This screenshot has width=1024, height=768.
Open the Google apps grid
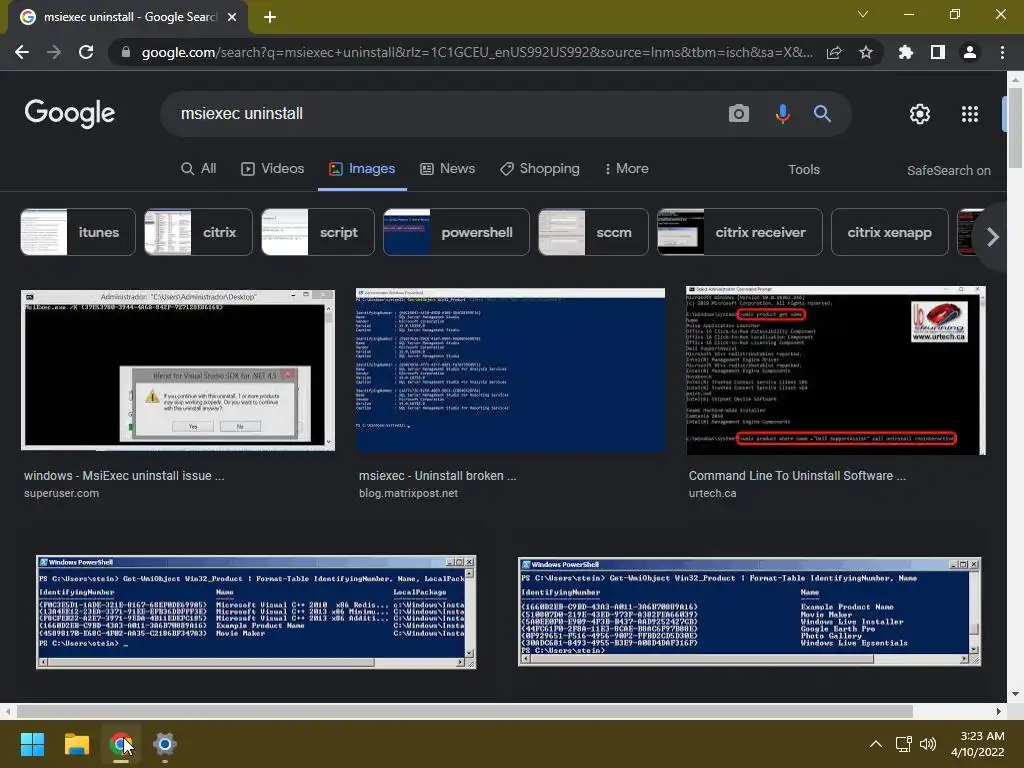pyautogui.click(x=970, y=114)
